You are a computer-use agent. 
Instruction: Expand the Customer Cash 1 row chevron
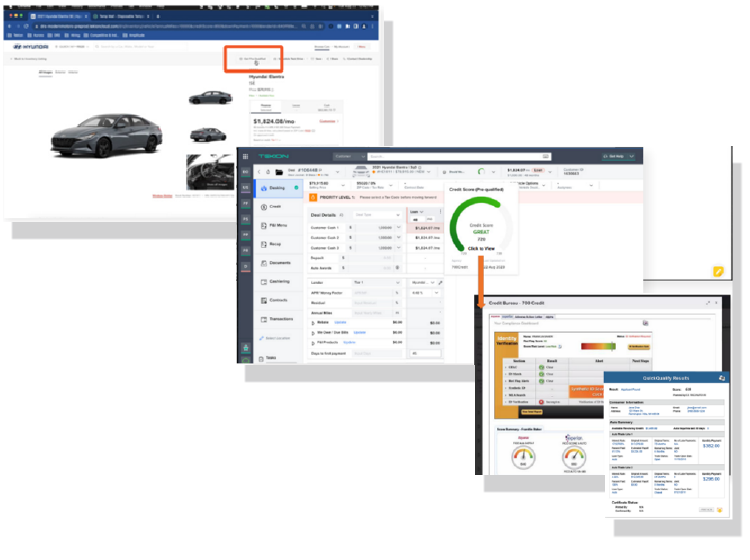(398, 228)
